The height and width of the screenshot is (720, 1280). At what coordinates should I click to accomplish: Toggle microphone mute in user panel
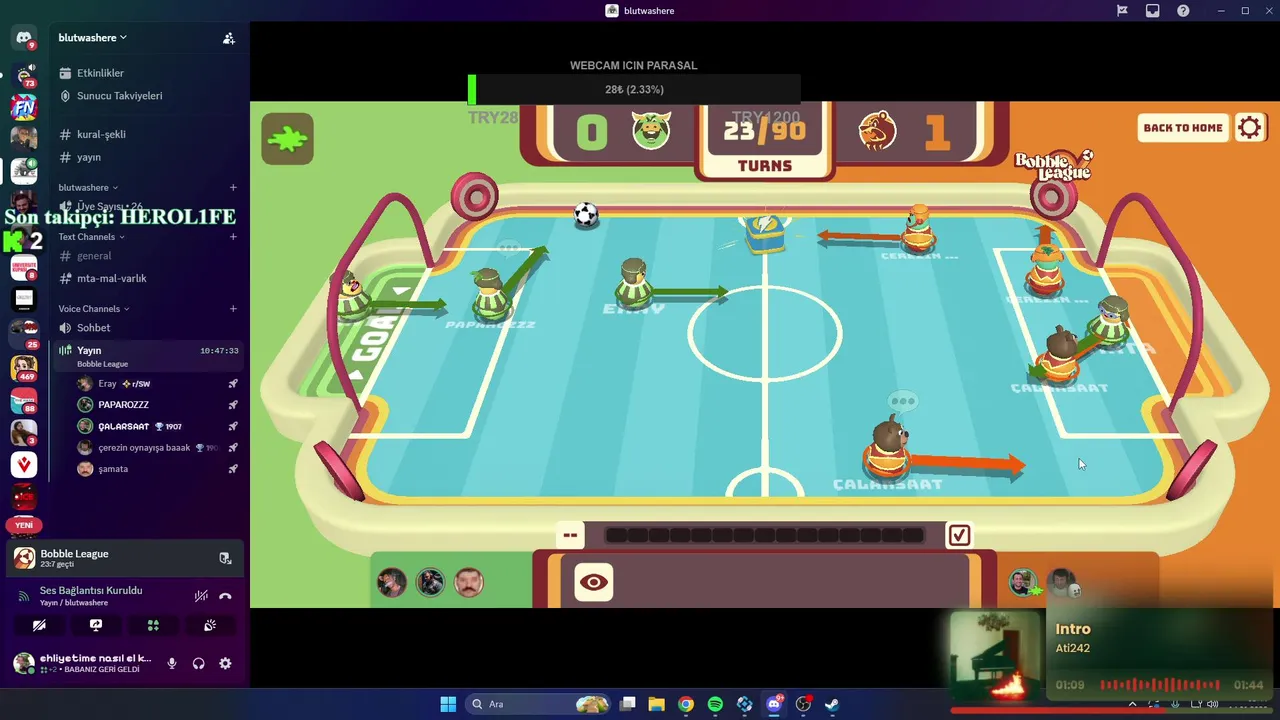[x=172, y=663]
